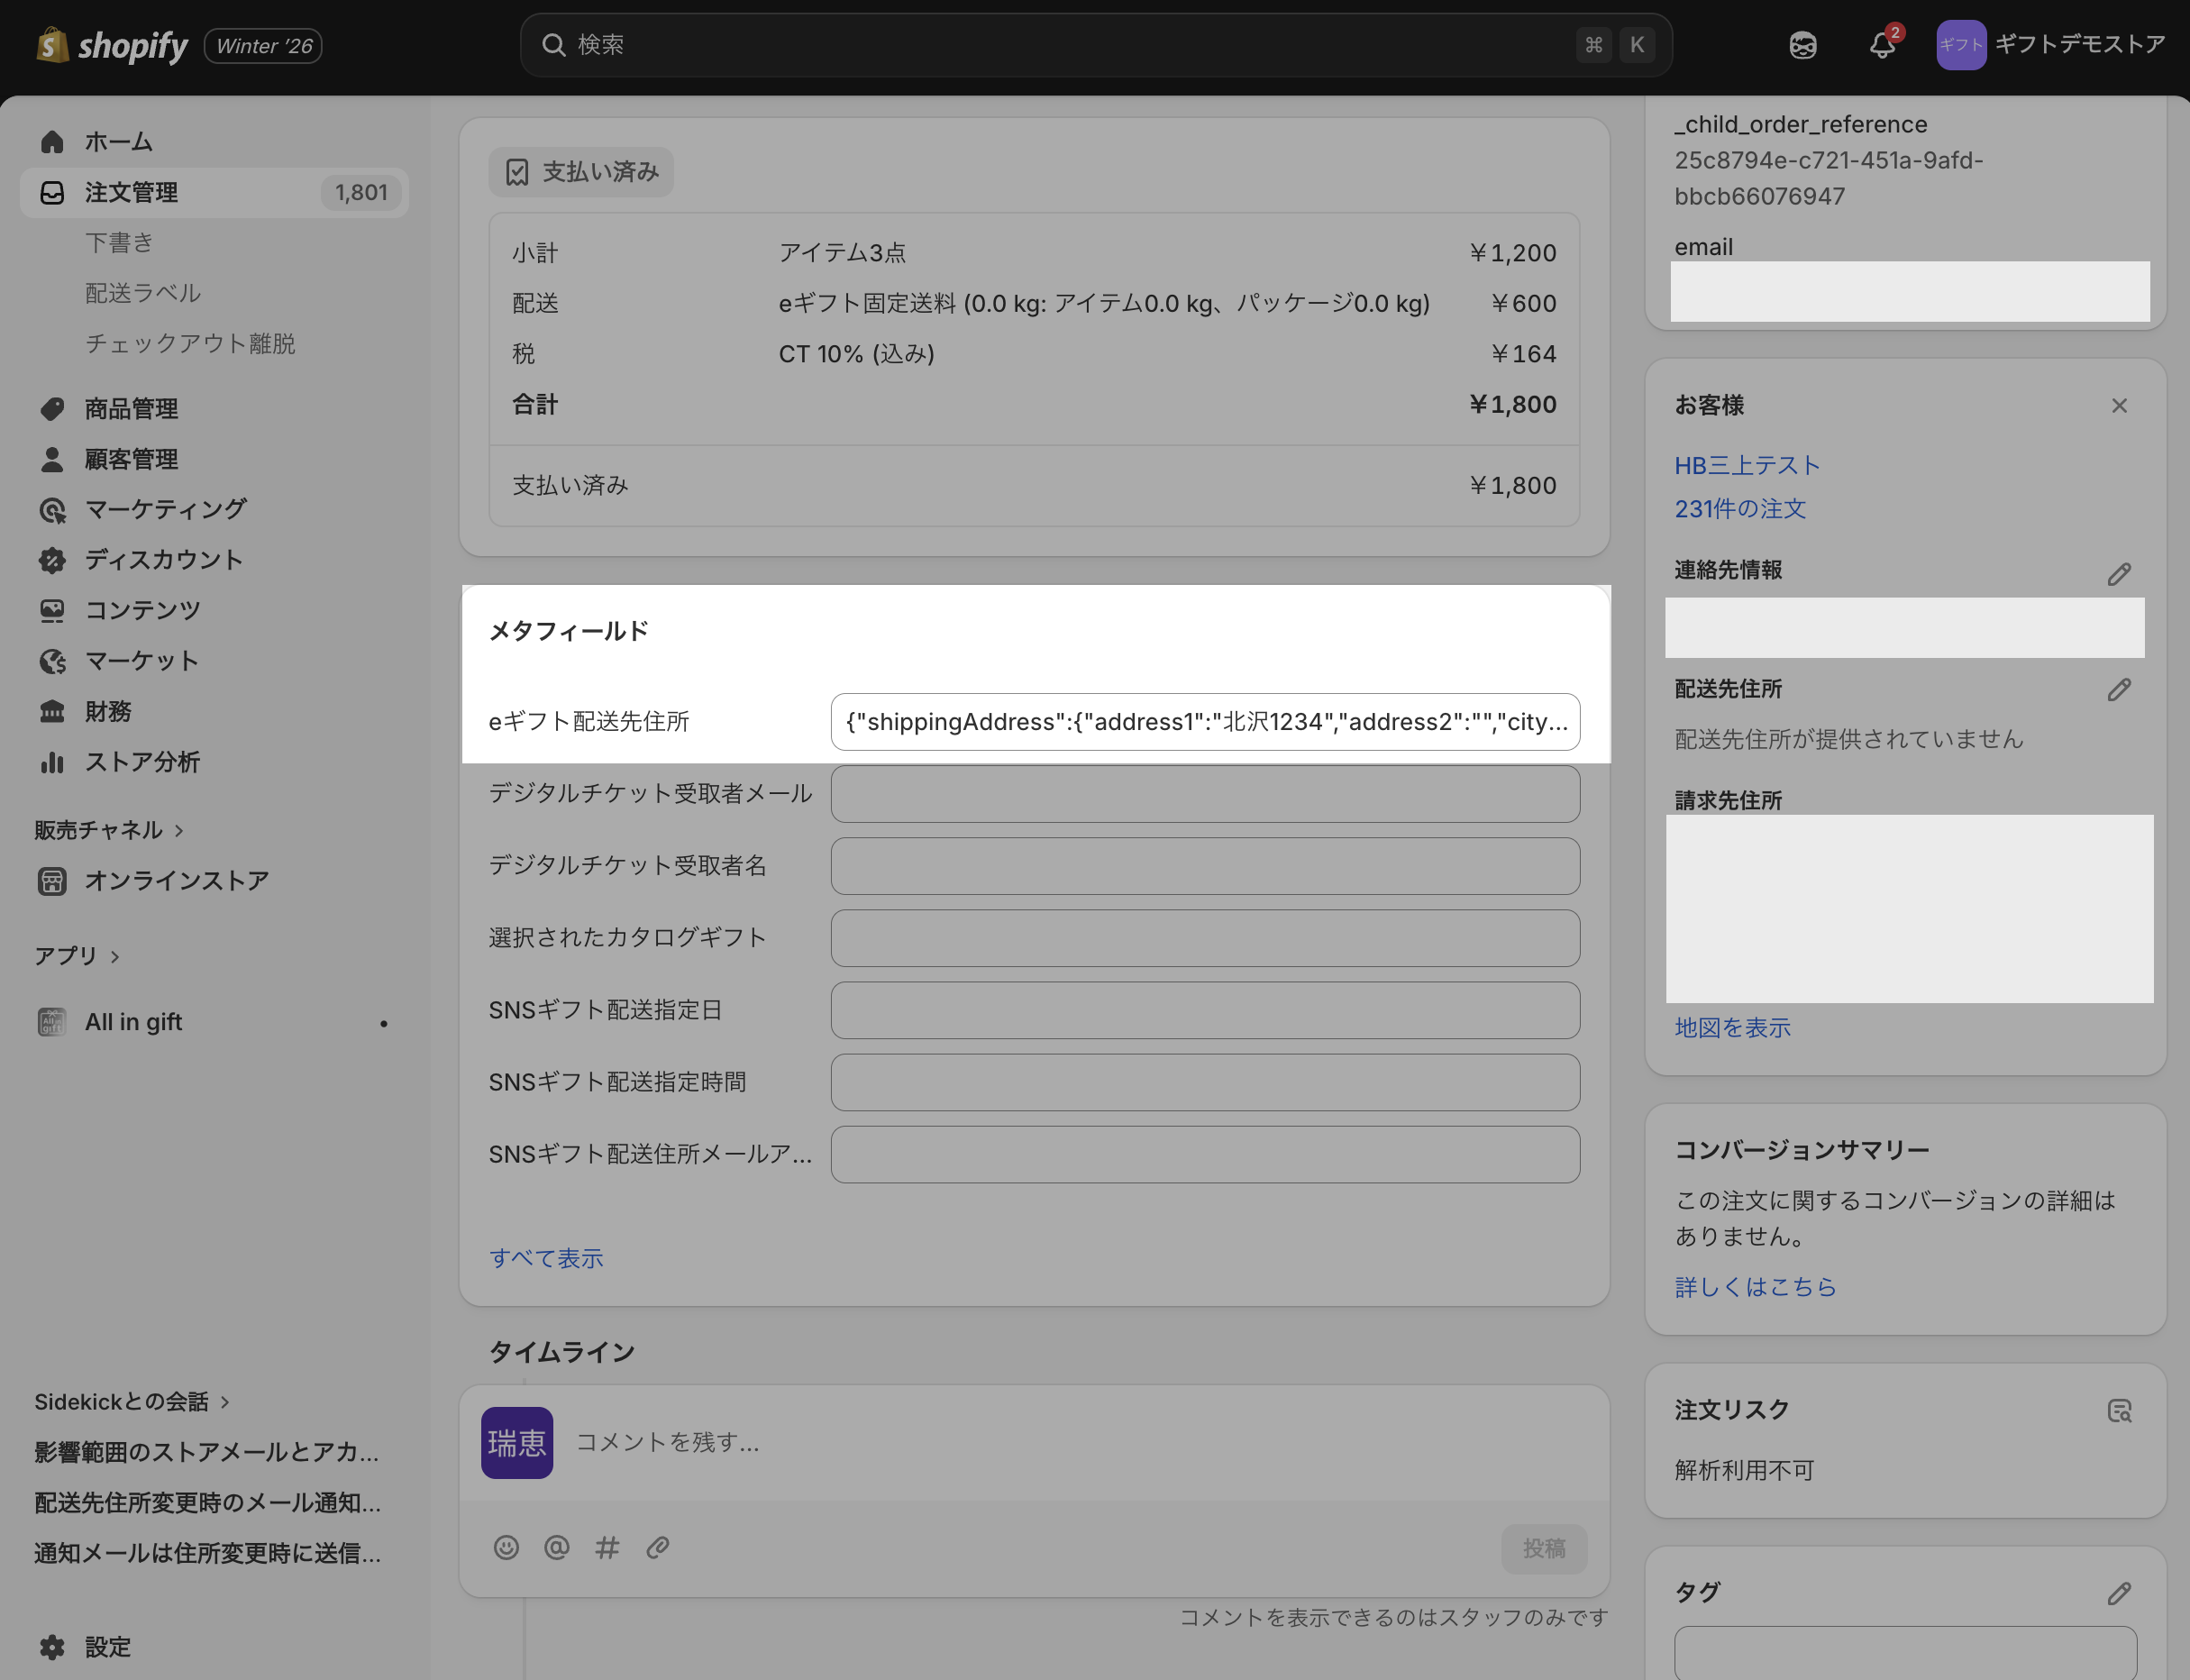
Task: Go to 下書き under orders
Action: pyautogui.click(x=119, y=242)
